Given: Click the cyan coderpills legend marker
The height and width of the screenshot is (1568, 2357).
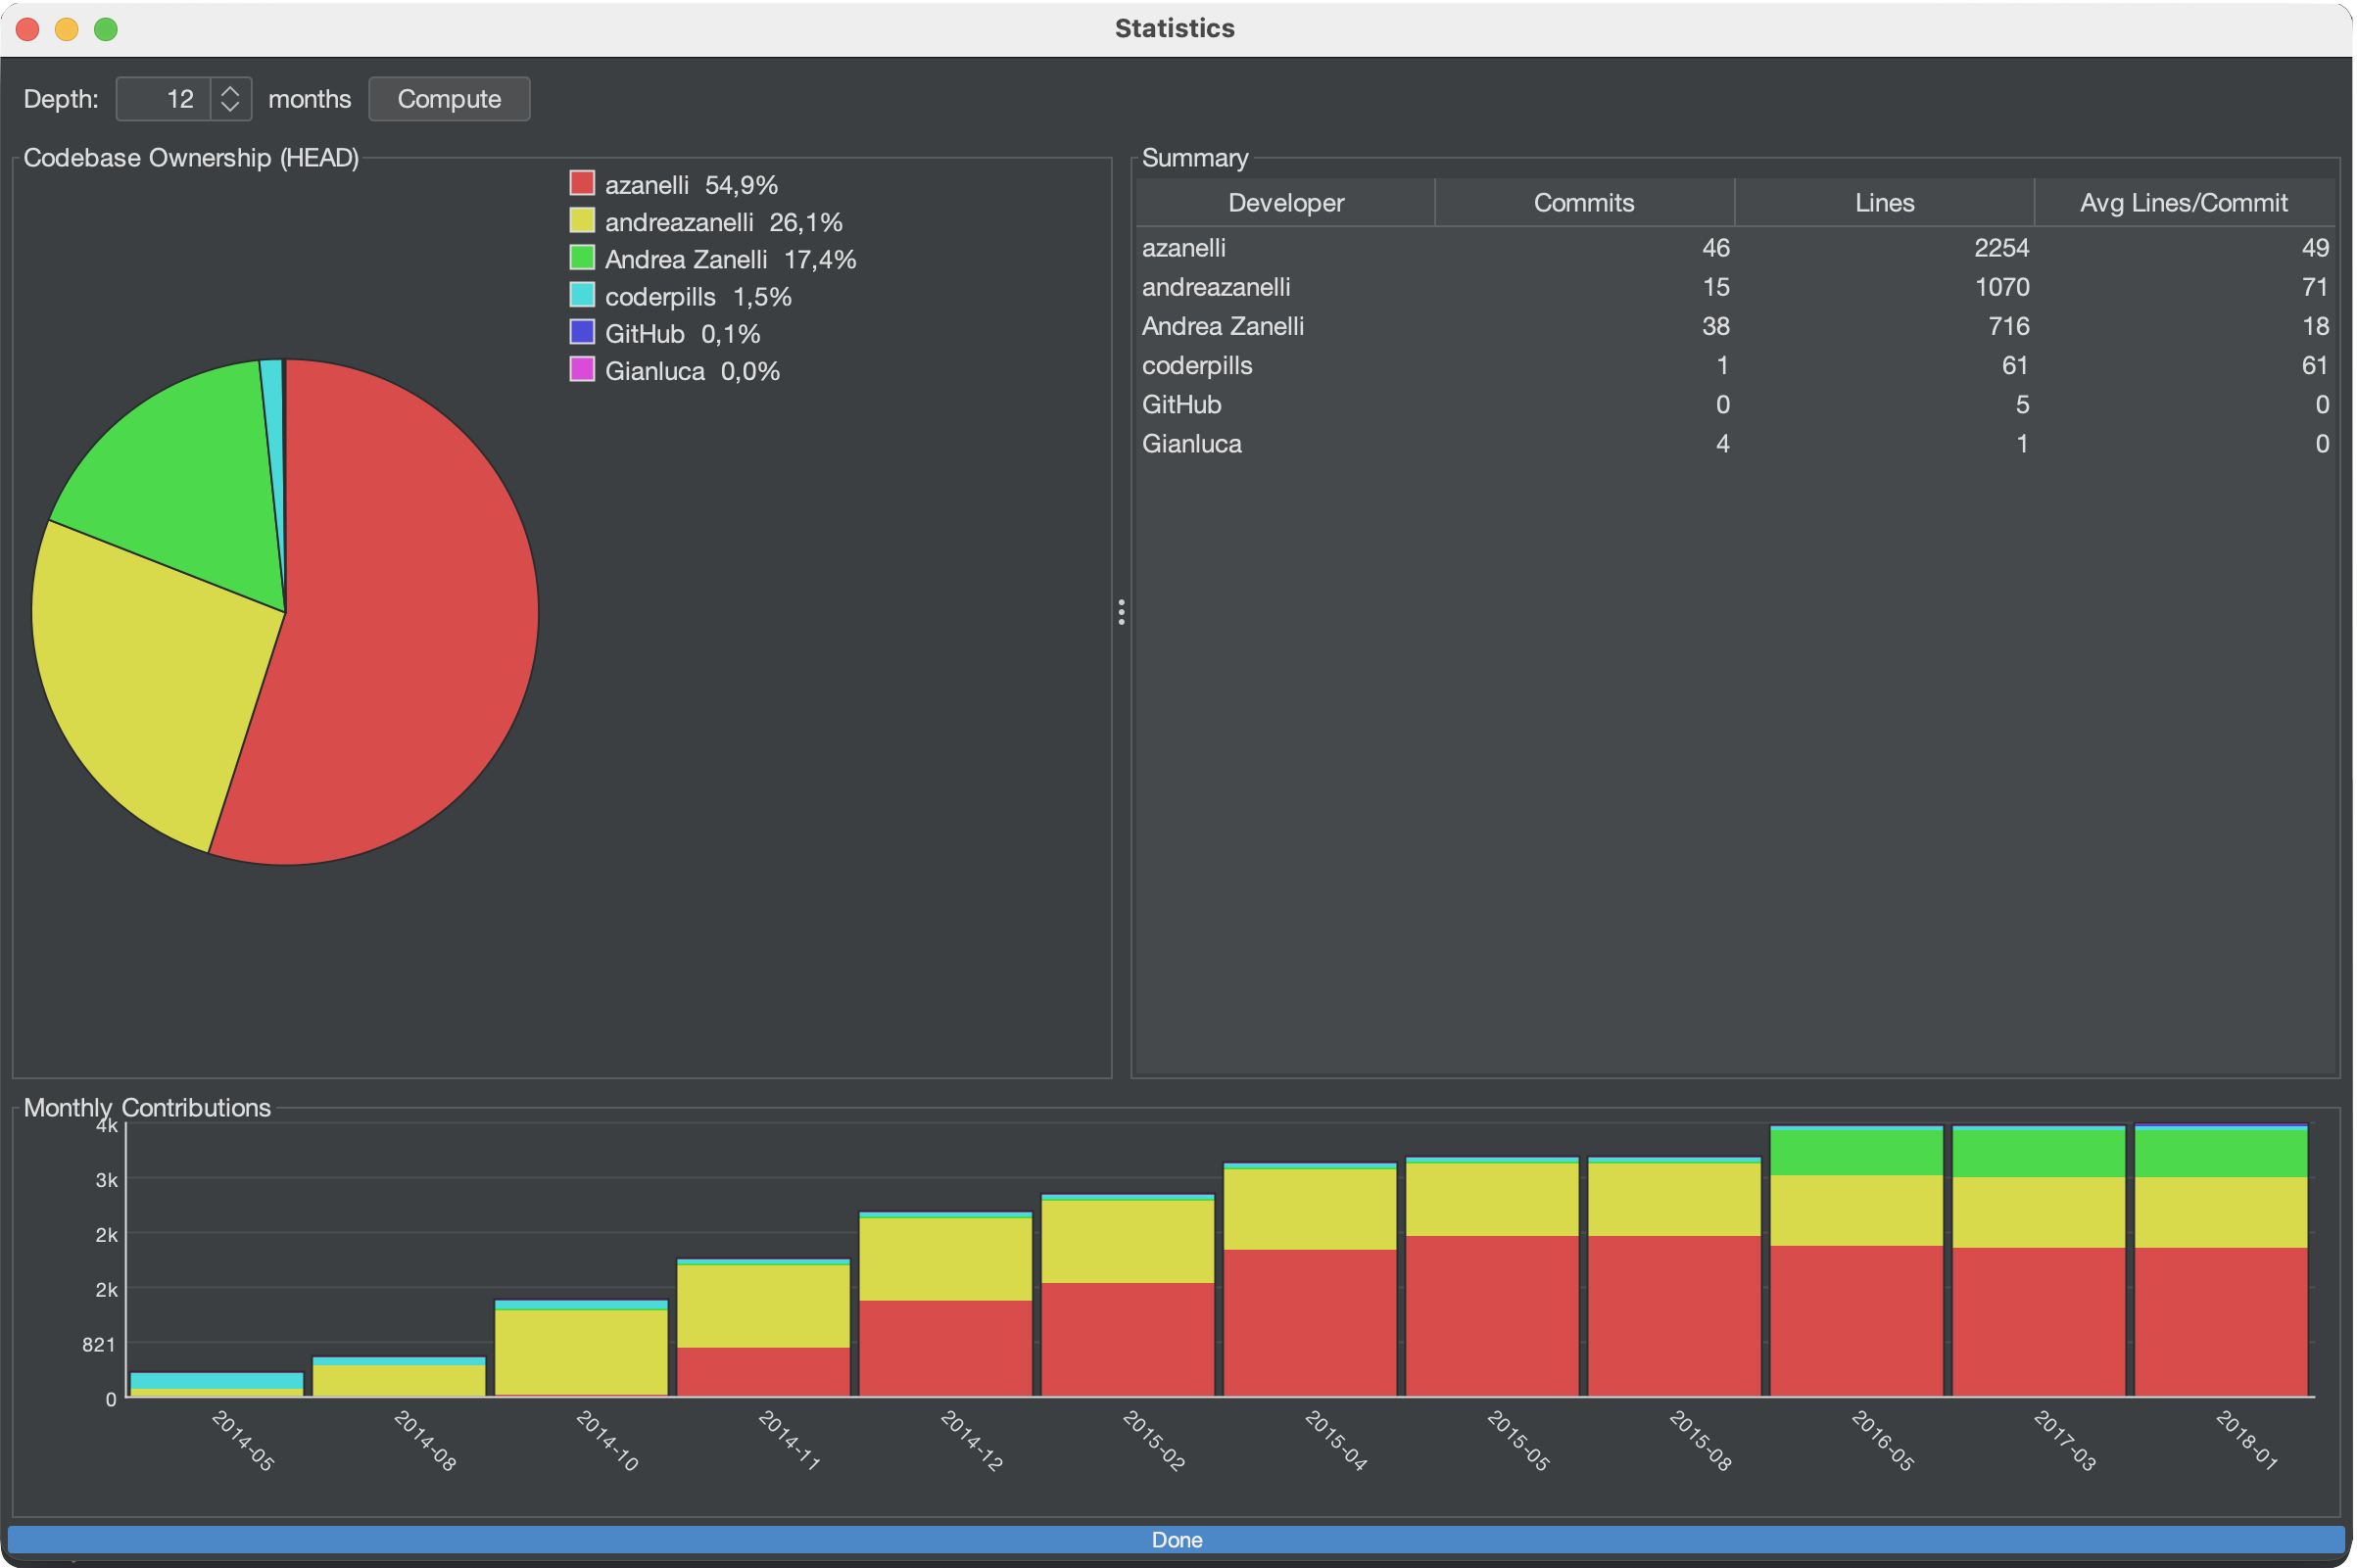Looking at the screenshot, I should [583, 294].
